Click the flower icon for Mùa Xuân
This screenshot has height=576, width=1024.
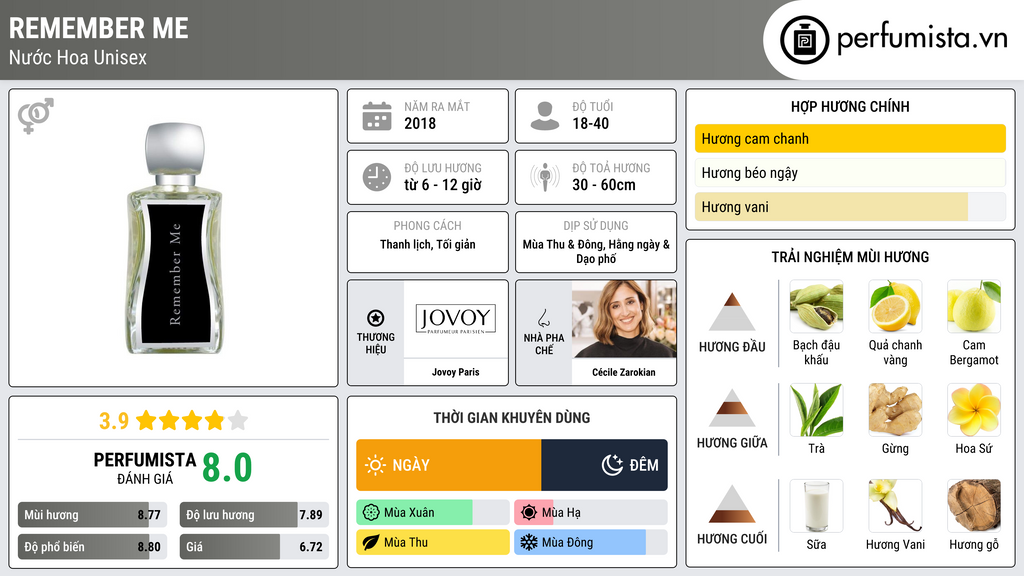(x=371, y=513)
